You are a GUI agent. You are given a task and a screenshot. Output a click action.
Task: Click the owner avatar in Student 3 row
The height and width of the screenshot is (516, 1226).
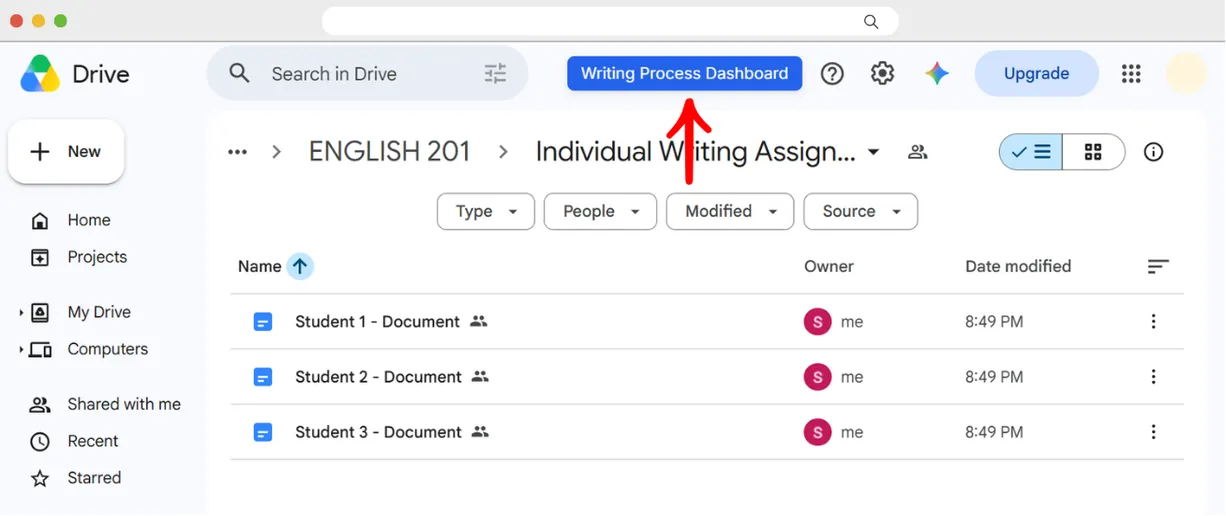point(818,432)
